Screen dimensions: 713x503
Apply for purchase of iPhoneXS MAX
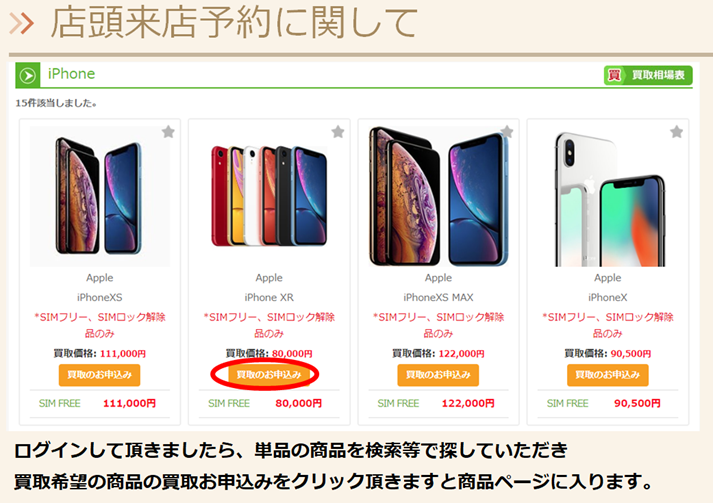coord(438,375)
